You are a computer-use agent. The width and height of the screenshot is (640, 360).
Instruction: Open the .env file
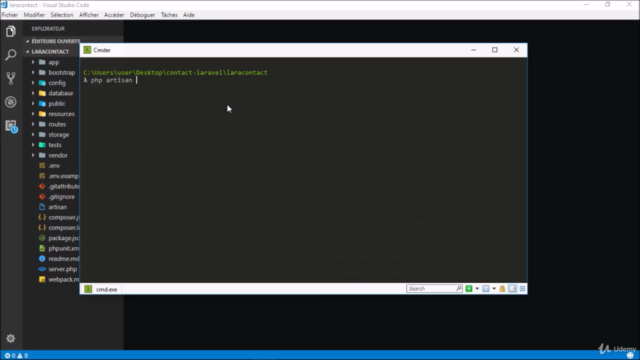tap(54, 166)
